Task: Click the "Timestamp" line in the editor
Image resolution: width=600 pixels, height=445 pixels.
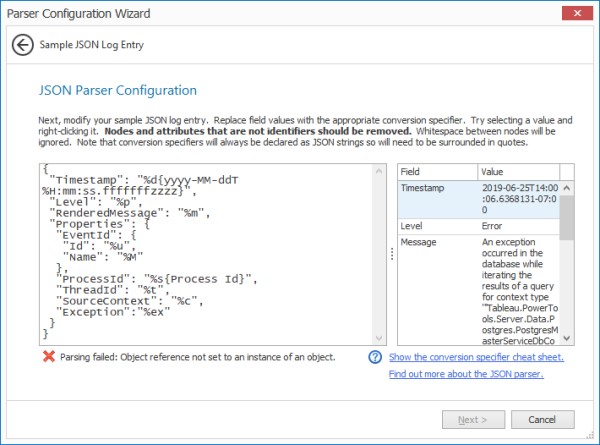Action: (143, 180)
